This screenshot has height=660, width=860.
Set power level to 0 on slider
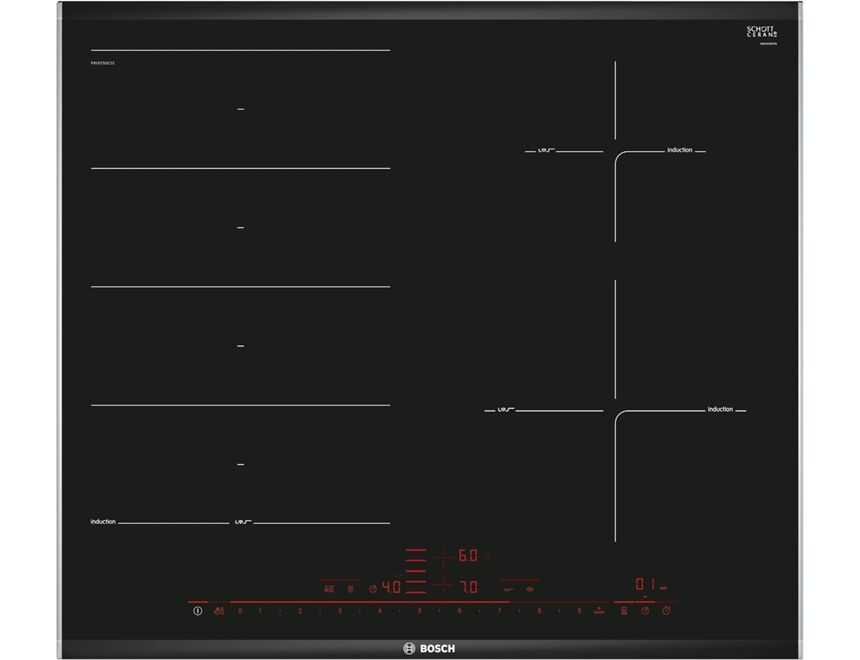click(x=240, y=610)
